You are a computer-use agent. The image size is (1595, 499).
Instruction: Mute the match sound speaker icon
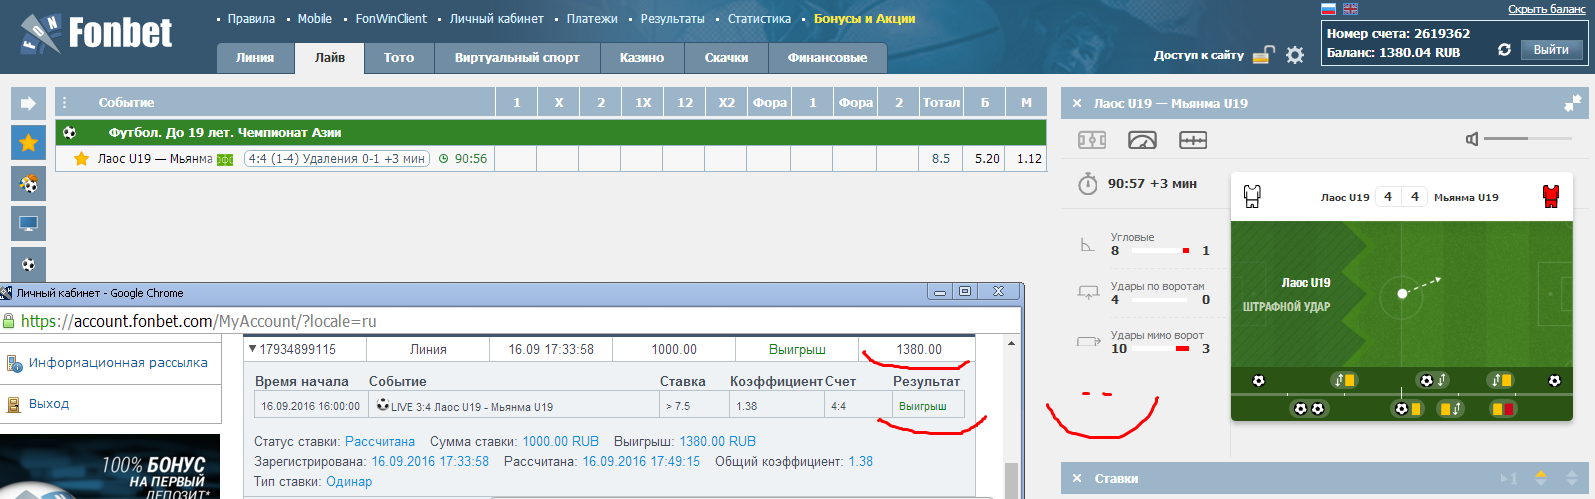(x=1472, y=139)
